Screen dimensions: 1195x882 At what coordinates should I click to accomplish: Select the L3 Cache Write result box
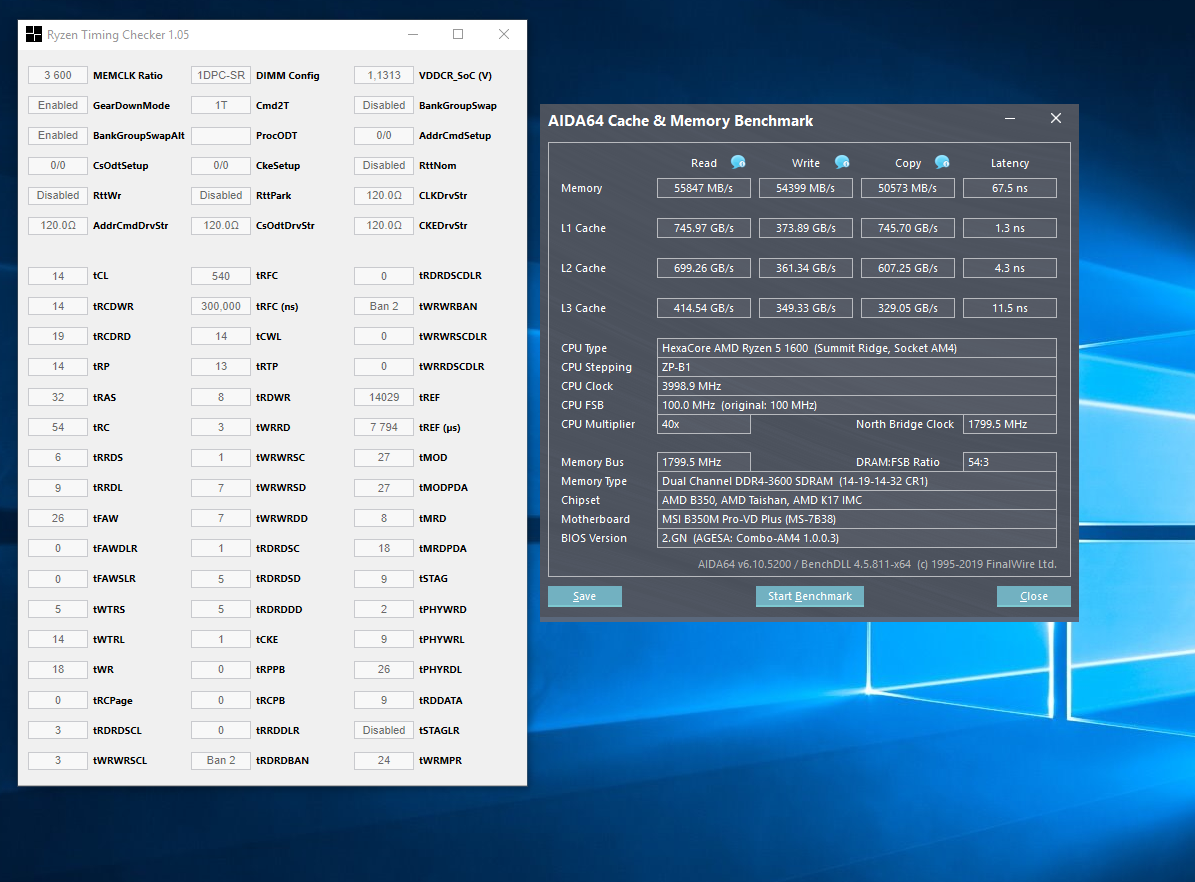[805, 308]
